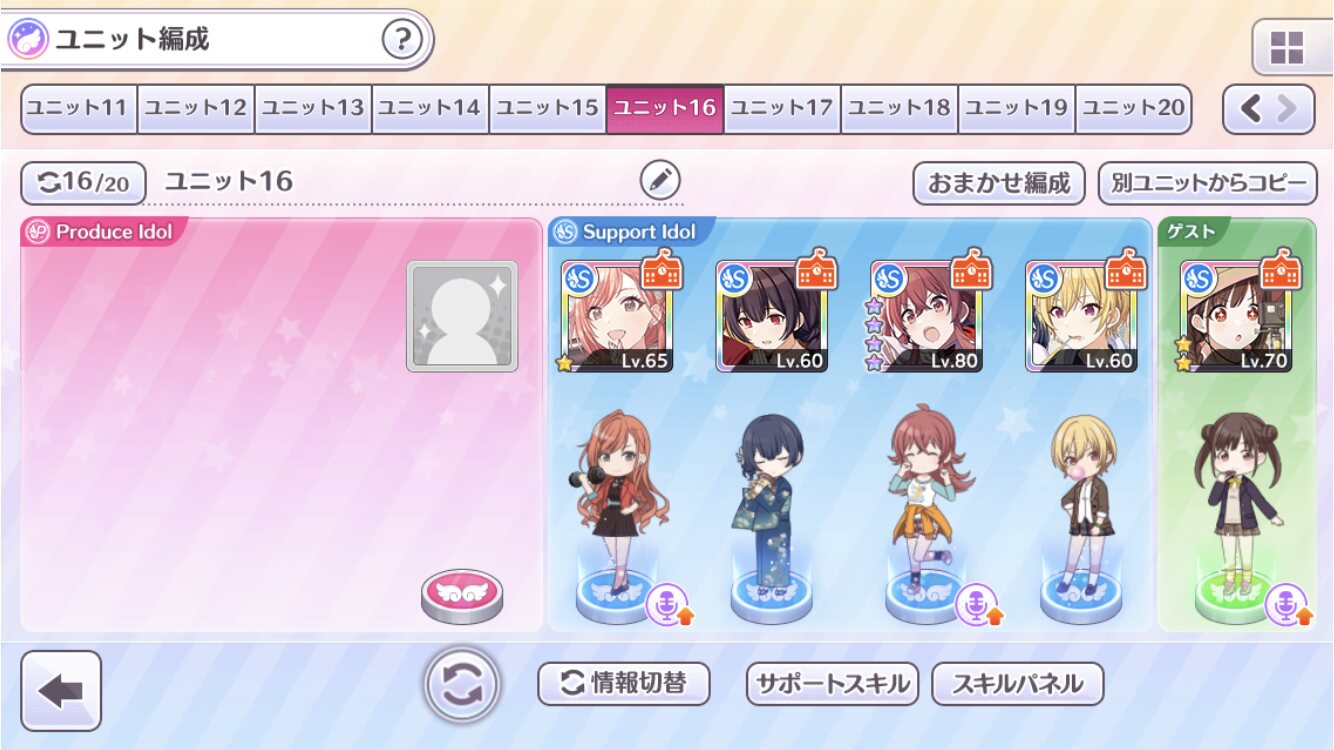1334x750 pixels.
Task: Open the grid menu icon
Action: tap(1286, 47)
